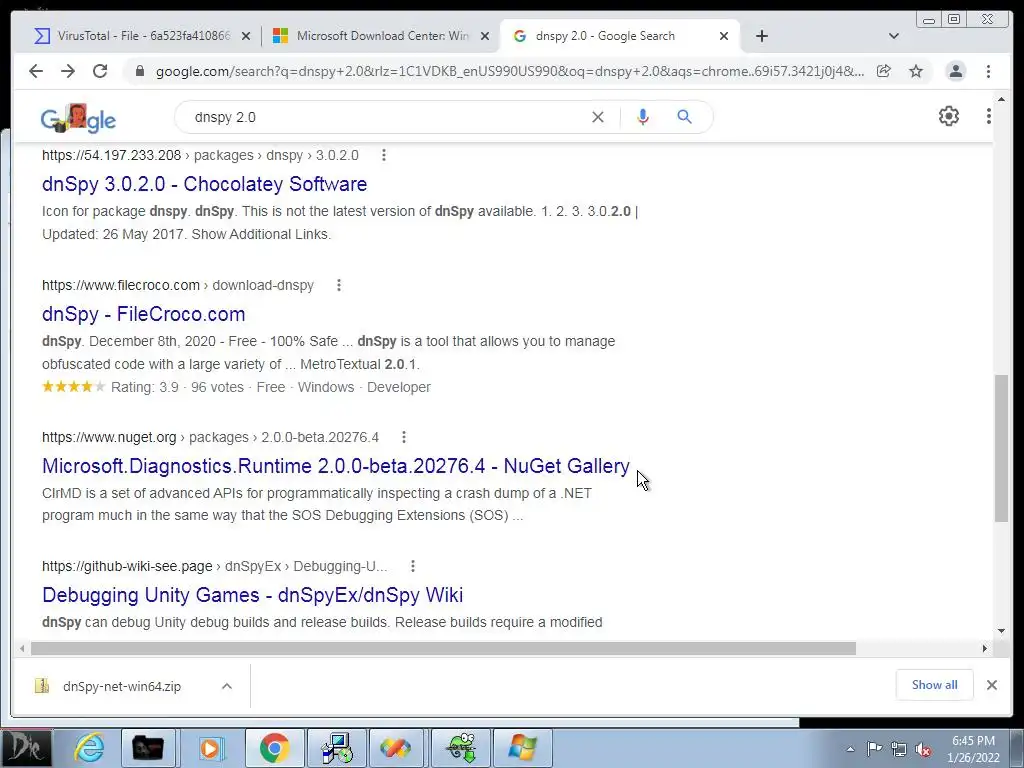Screen dimensions: 1024x768
Task: Click the filecroco.com breadcrumb URL text
Action: coord(178,285)
